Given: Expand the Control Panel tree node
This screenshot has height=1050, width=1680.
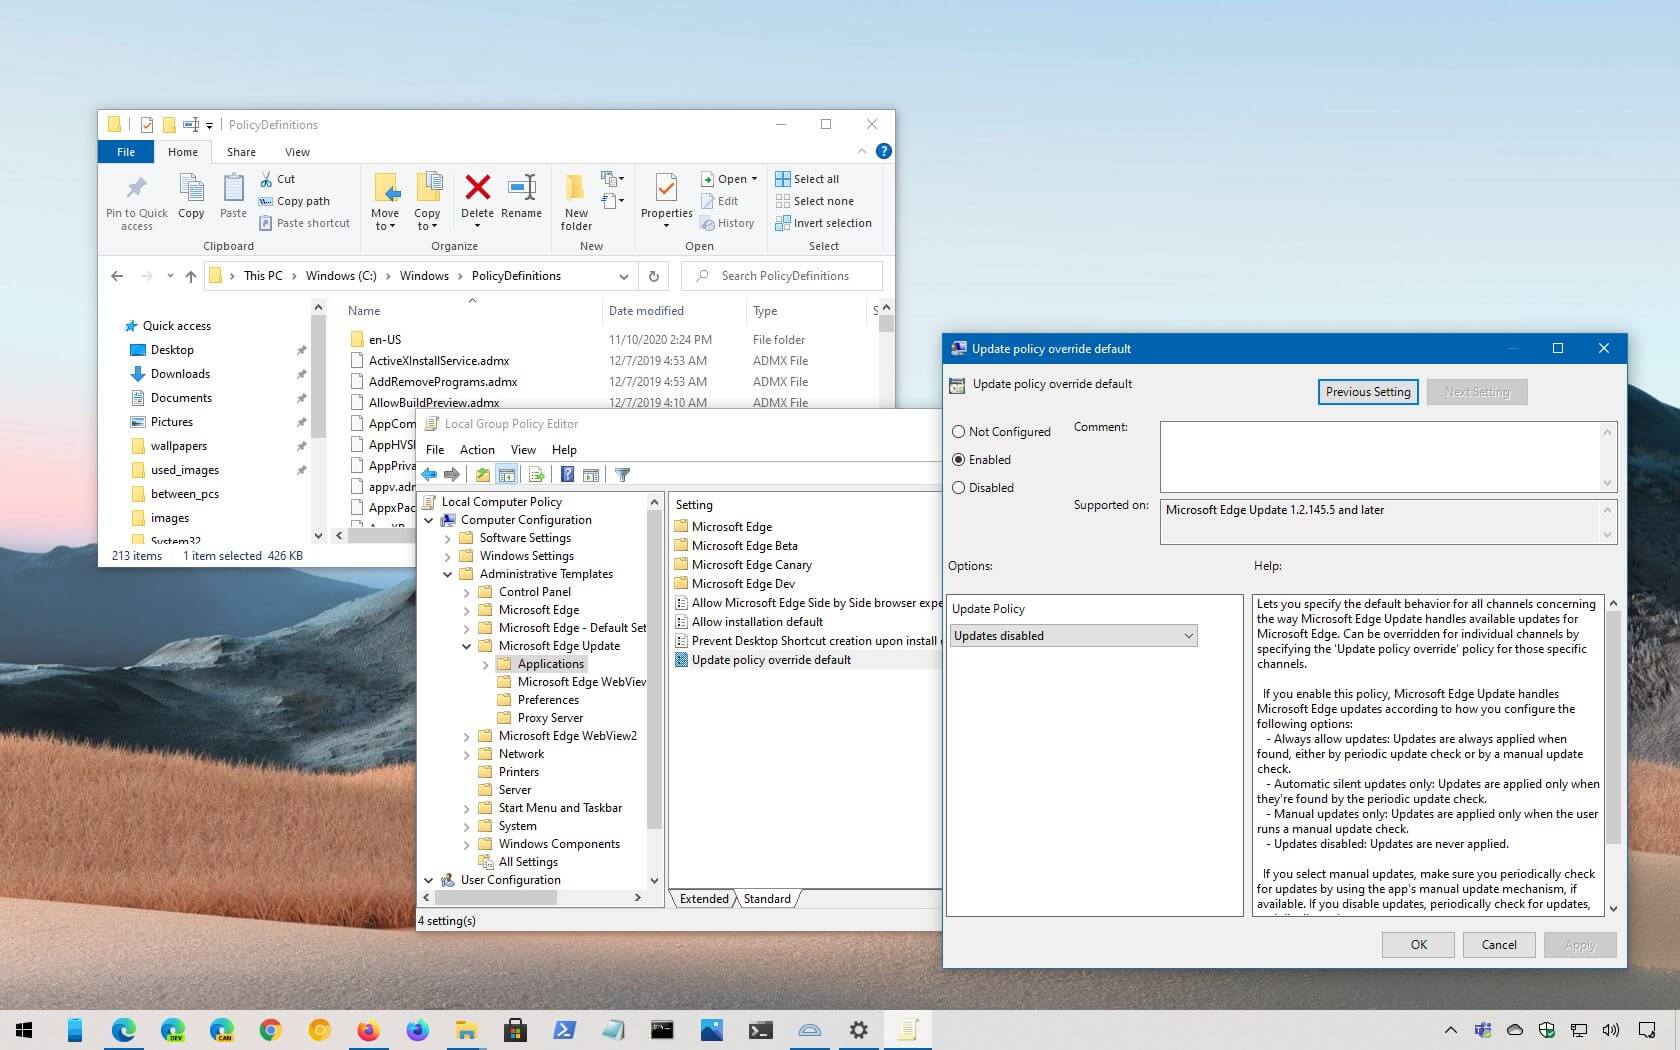Looking at the screenshot, I should 467,592.
